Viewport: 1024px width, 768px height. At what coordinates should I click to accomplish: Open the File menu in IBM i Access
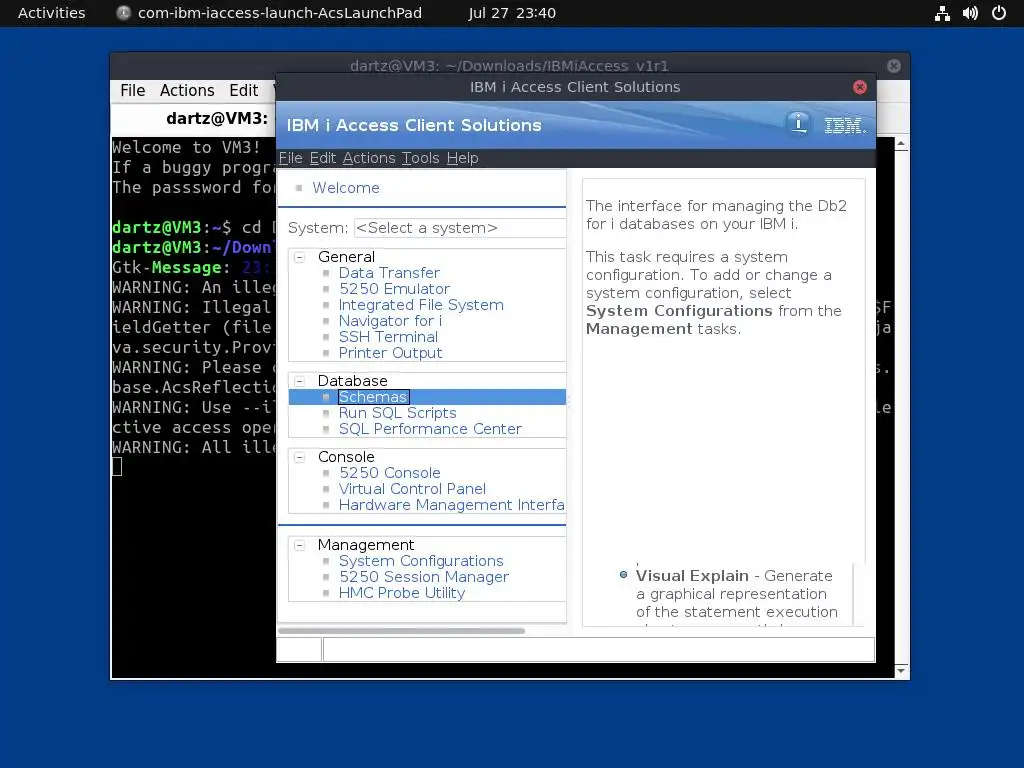click(x=291, y=158)
